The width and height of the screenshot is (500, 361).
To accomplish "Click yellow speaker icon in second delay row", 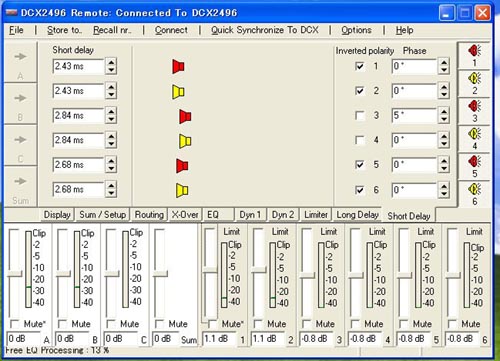I will (x=178, y=92).
